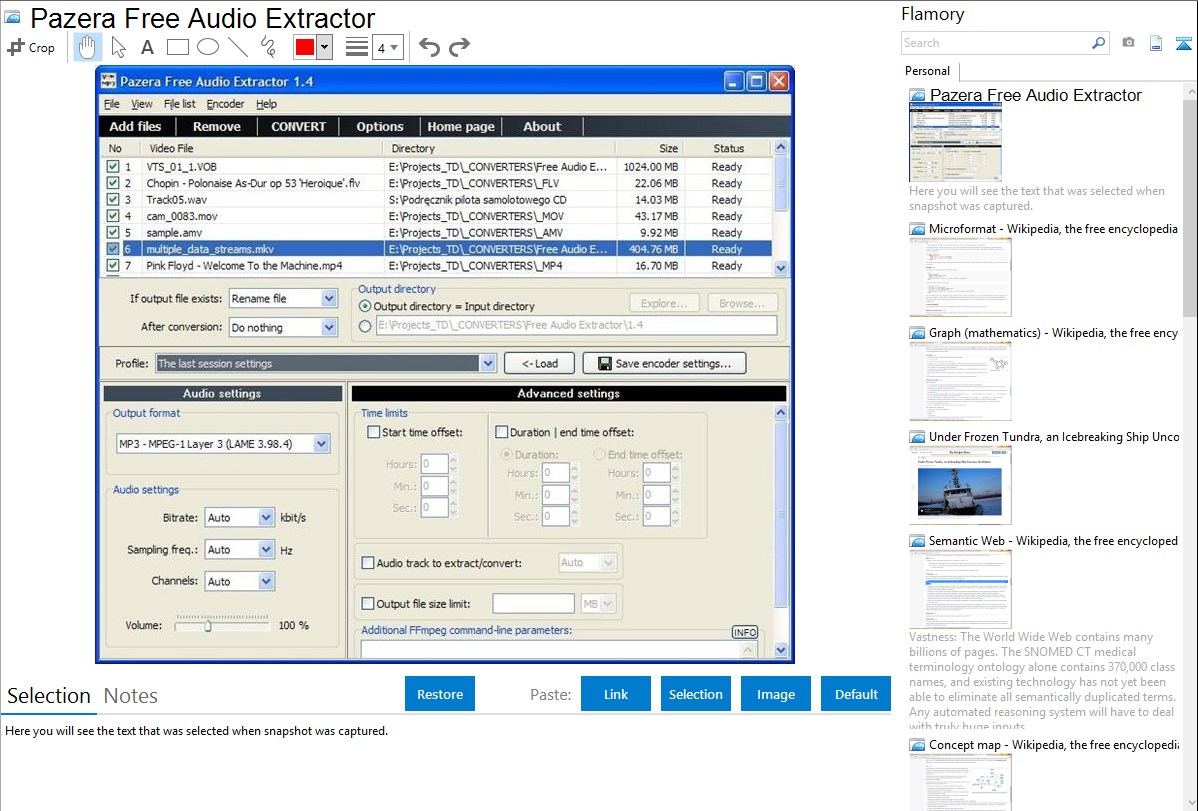
Task: Click the Flamory app icon at top right
Action: coord(1183,43)
